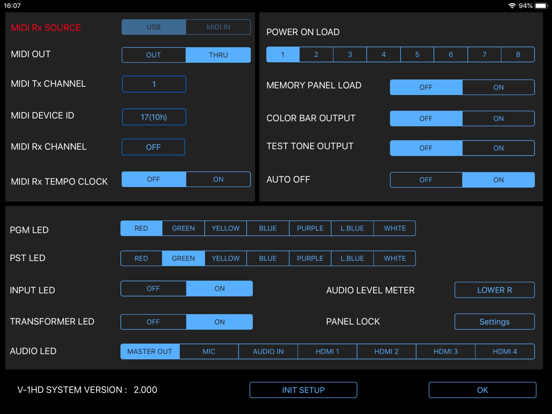Choose L.BLUE for PGM LED
Screen dimensions: 552x414
[x=352, y=228]
